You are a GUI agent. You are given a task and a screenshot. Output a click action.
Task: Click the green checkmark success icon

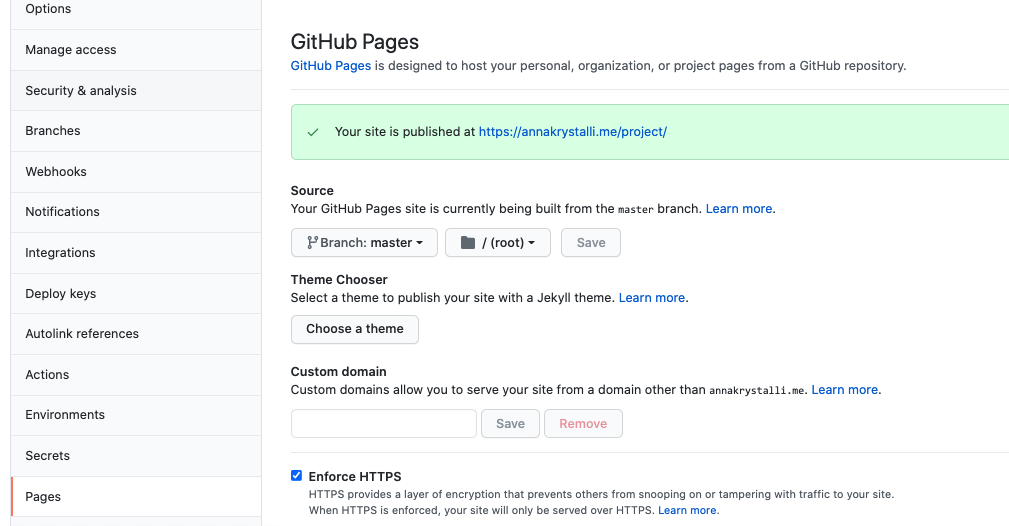(313, 132)
